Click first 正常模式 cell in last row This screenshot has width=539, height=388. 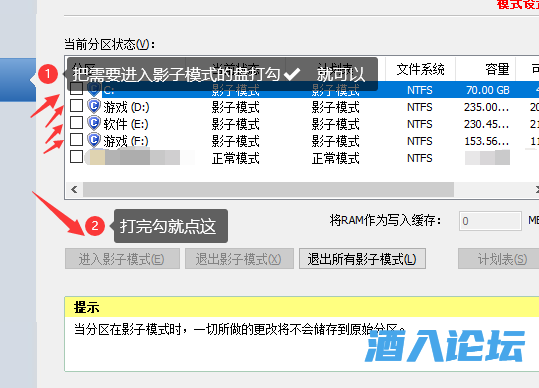pyautogui.click(x=235, y=158)
